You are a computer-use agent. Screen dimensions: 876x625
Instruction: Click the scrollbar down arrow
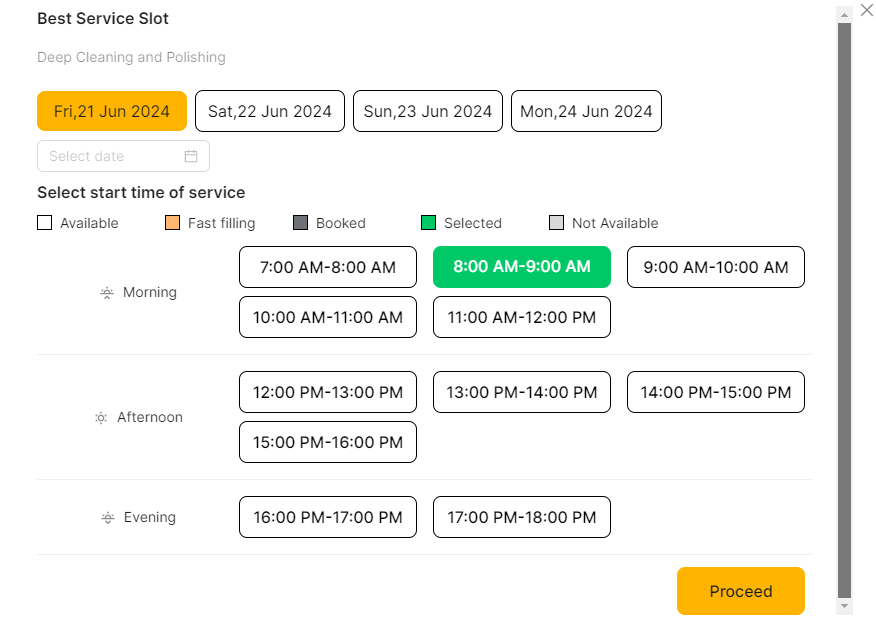844,607
